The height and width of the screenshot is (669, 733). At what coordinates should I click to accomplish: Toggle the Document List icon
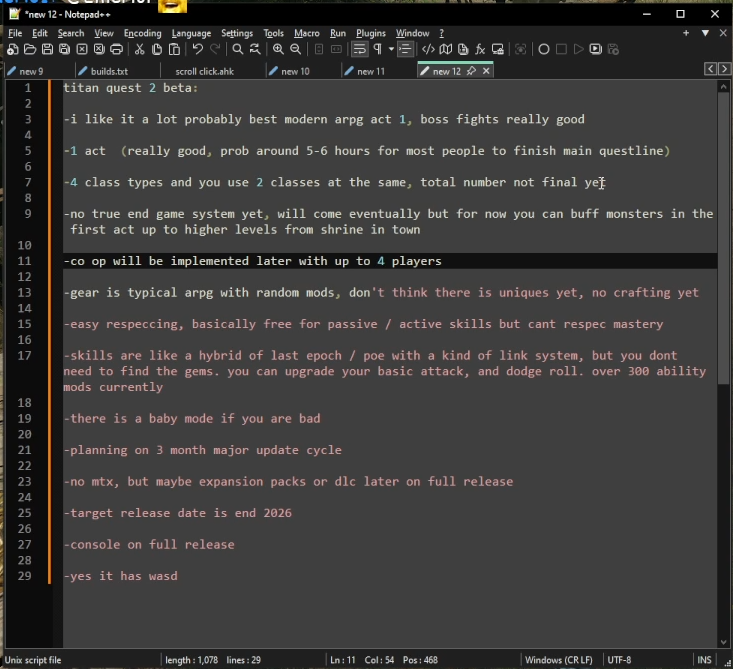coord(463,49)
